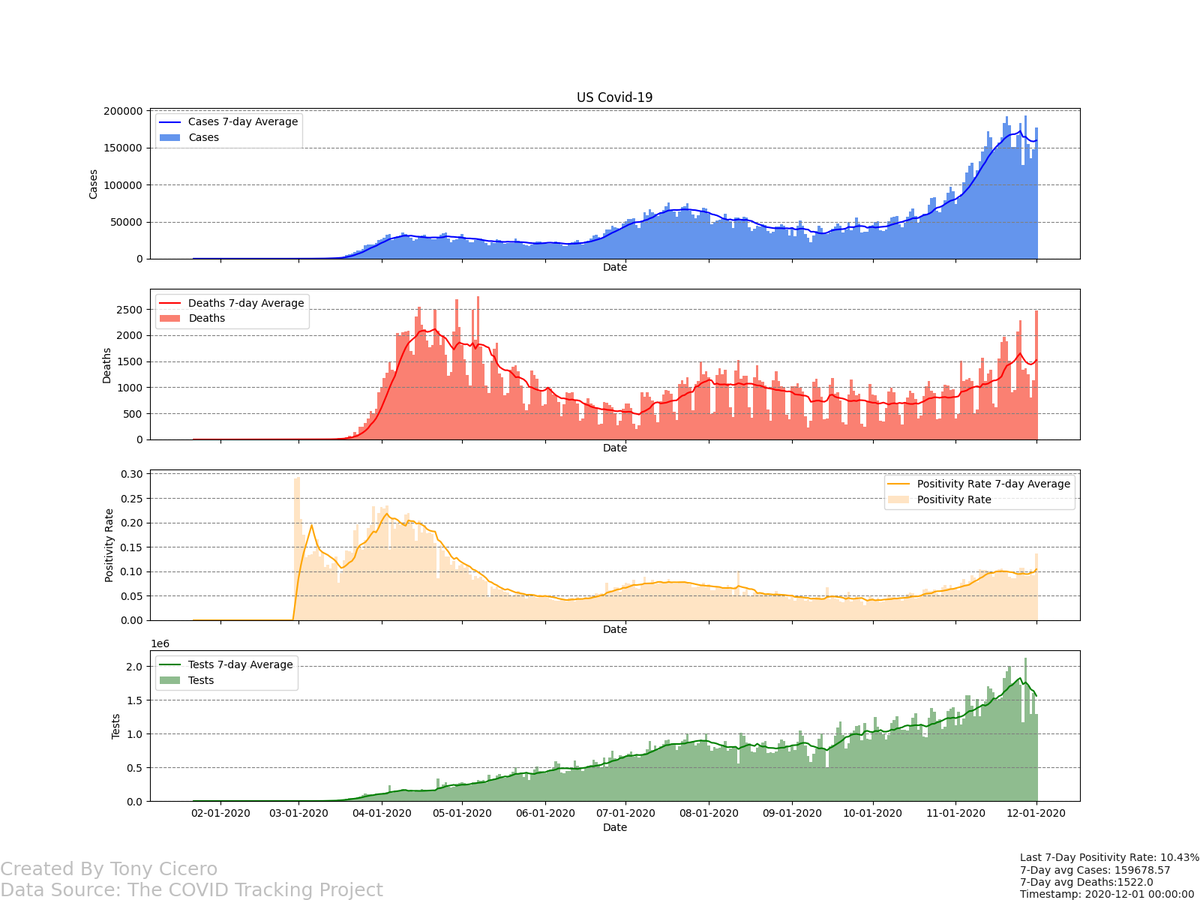Viewport: 1200px width, 900px height.
Task: Select the blue Cases legend swatch
Action: (x=170, y=137)
